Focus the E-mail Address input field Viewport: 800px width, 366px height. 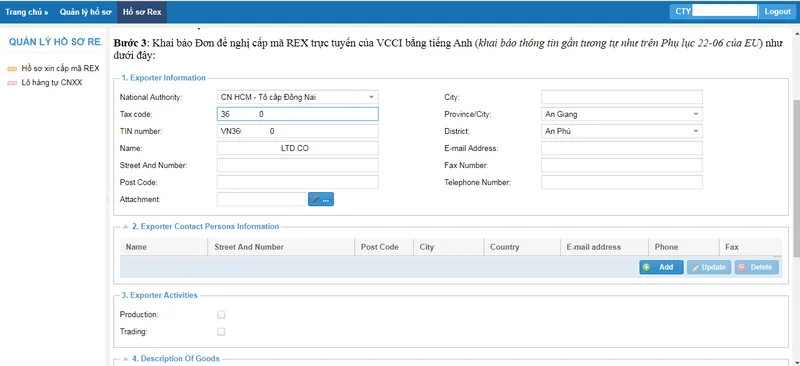click(621, 148)
